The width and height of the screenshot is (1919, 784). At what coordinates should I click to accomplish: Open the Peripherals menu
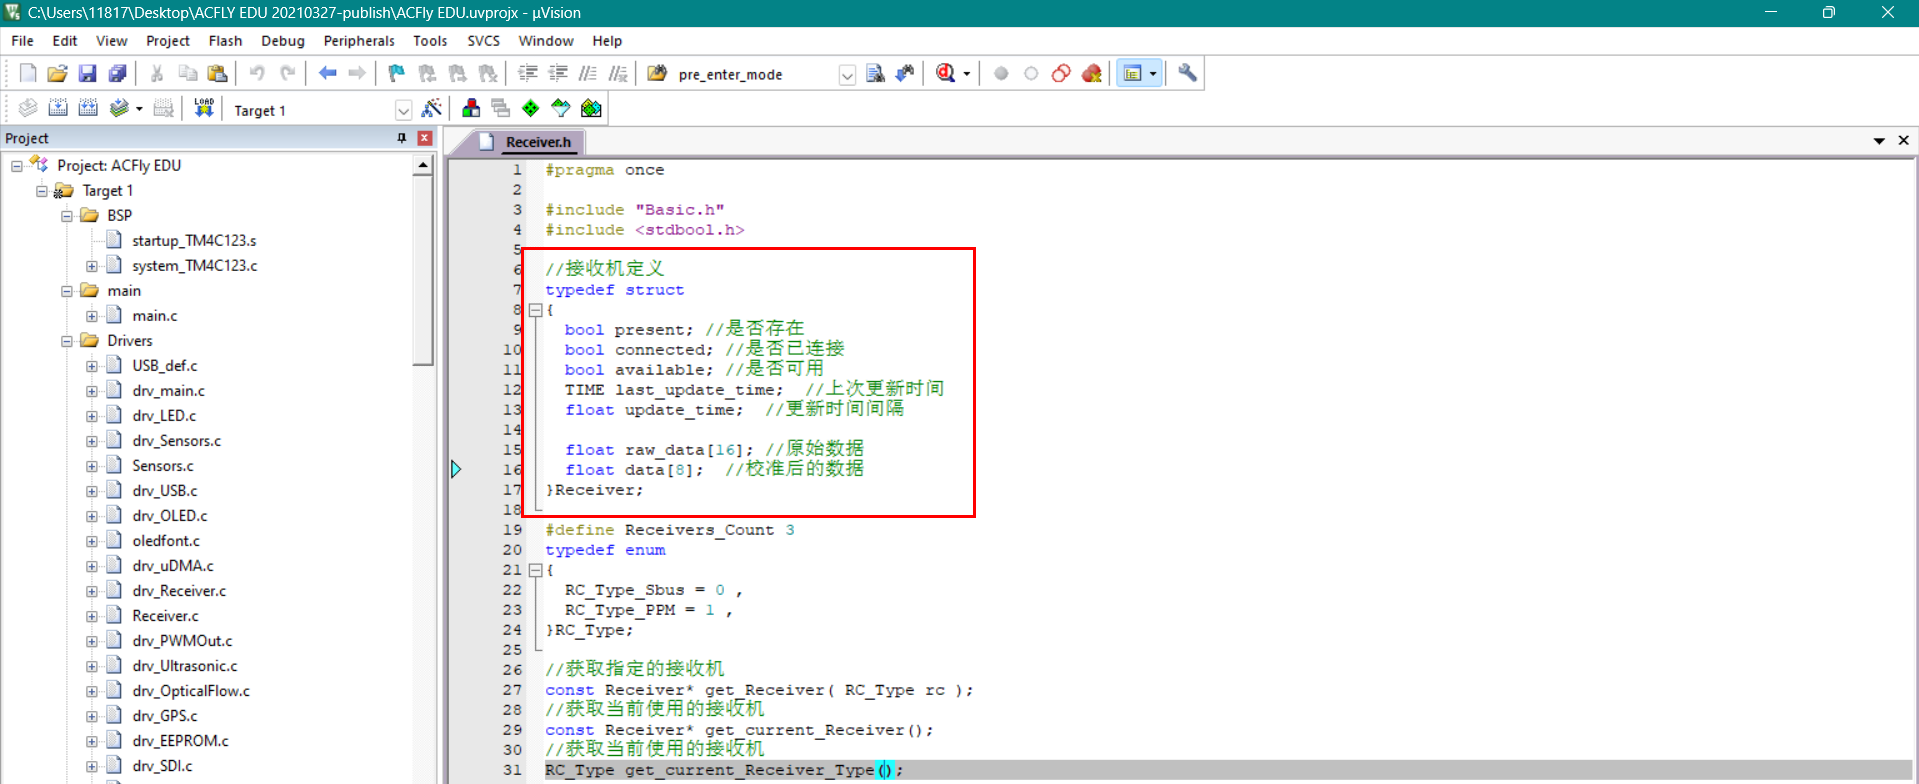pos(359,41)
